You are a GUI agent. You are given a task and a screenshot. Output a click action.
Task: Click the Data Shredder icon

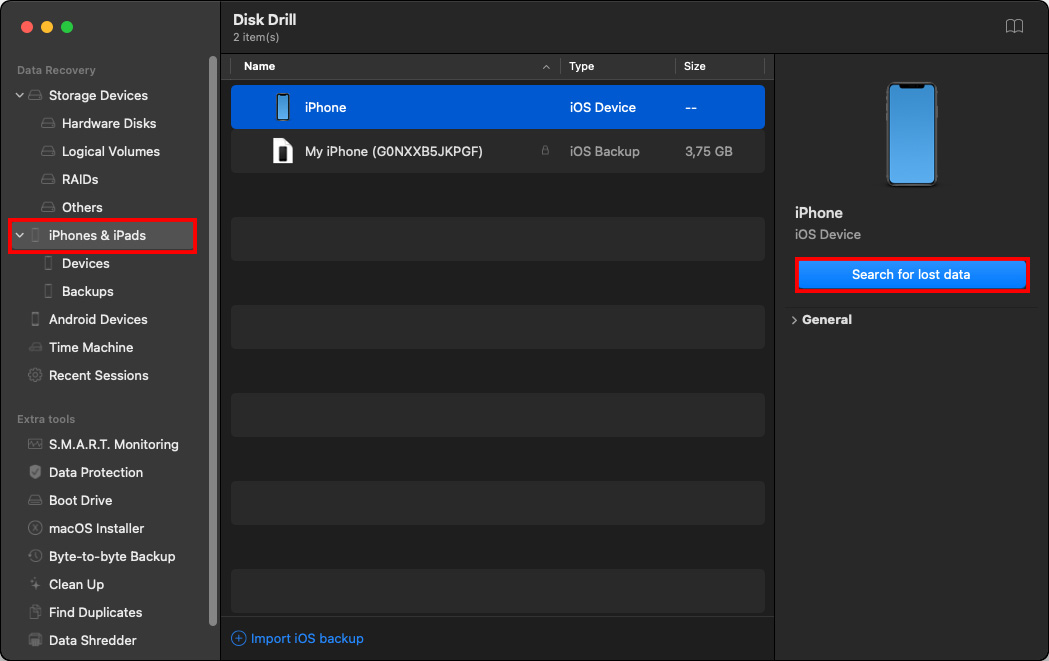pyautogui.click(x=35, y=640)
